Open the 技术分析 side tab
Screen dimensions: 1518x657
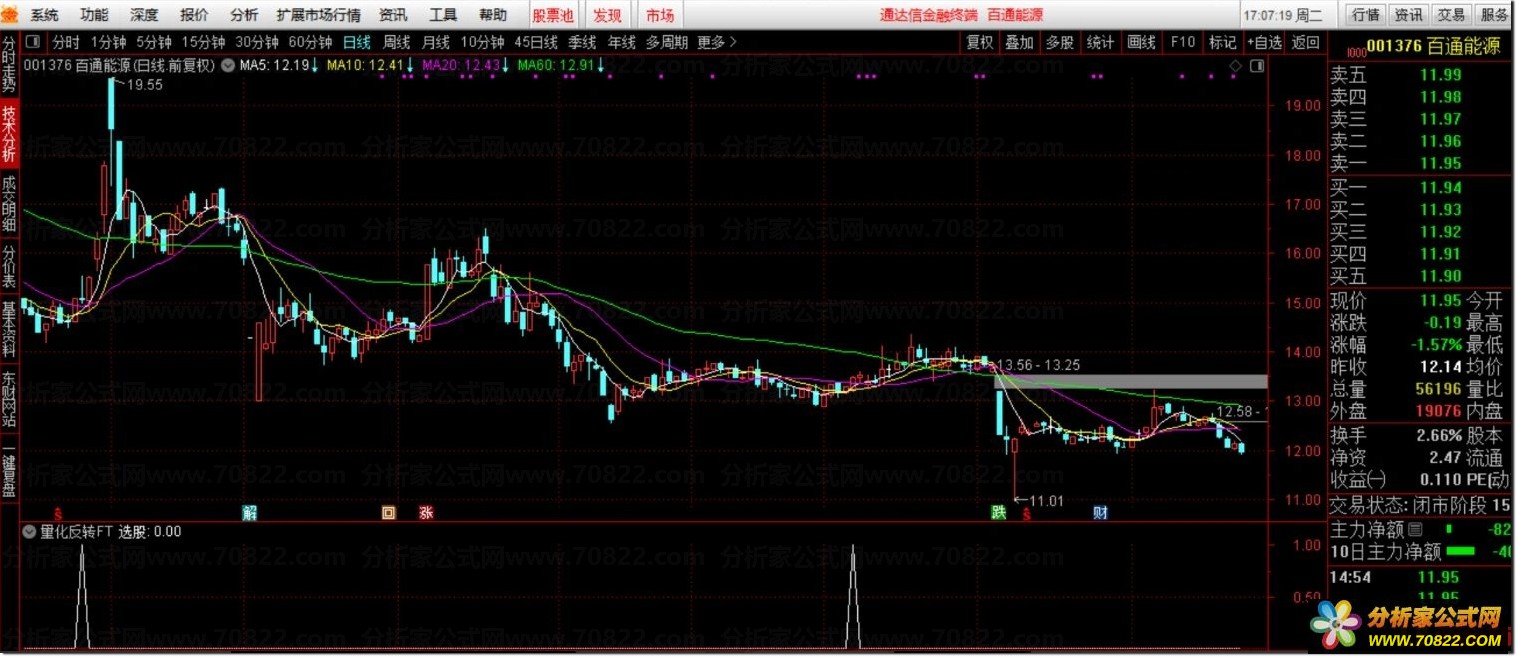pos(9,134)
